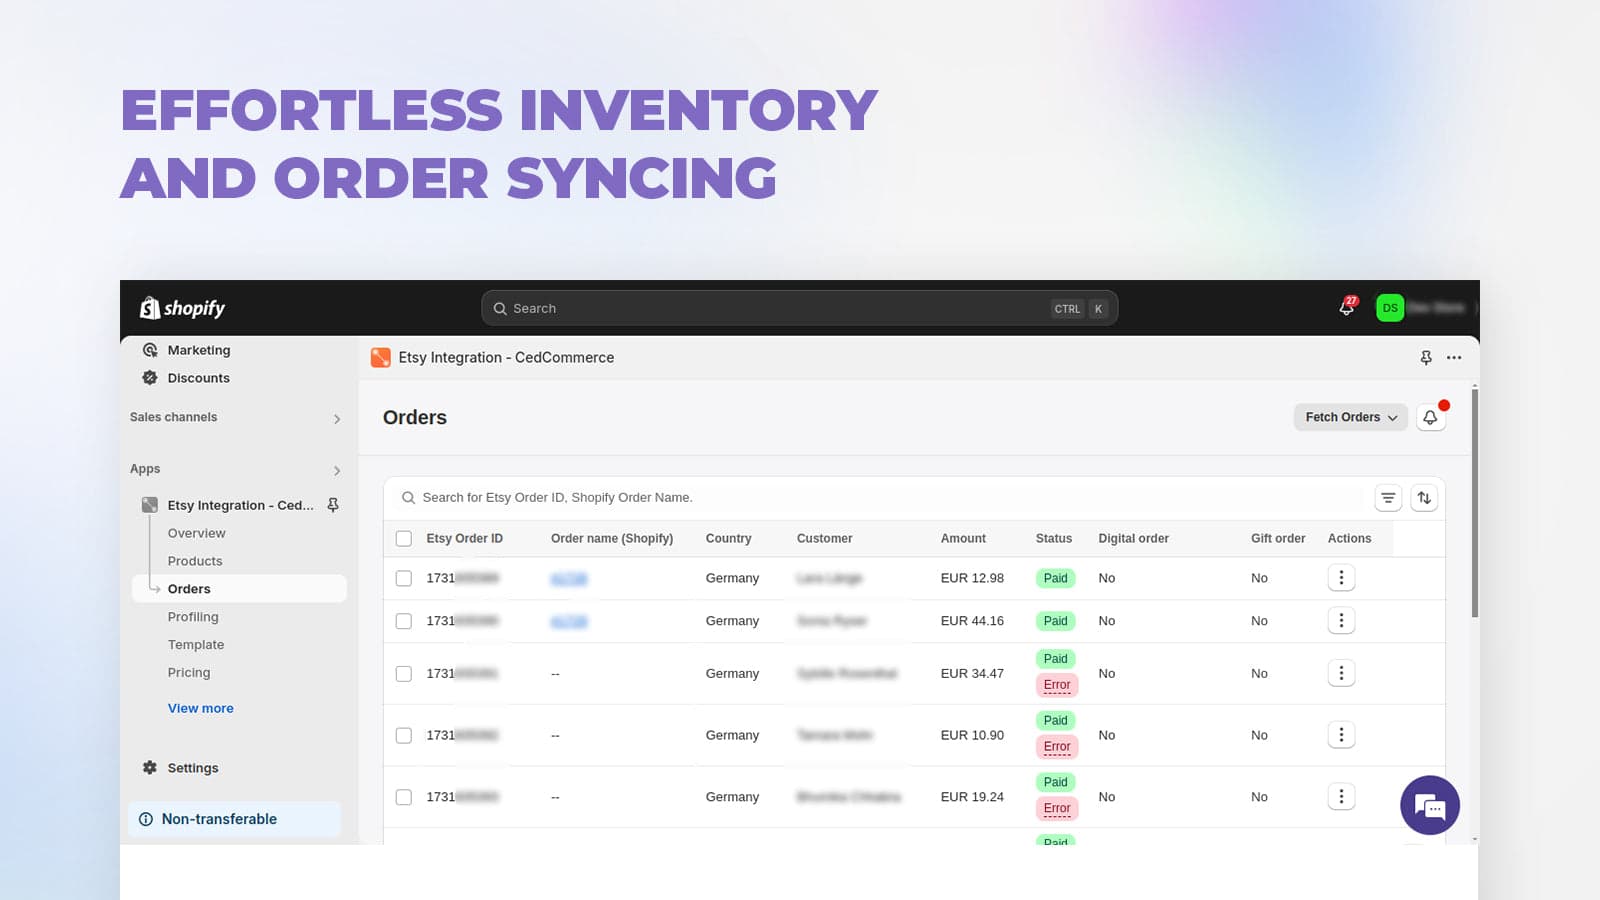Open the Fetch Orders dropdown

pyautogui.click(x=1350, y=417)
